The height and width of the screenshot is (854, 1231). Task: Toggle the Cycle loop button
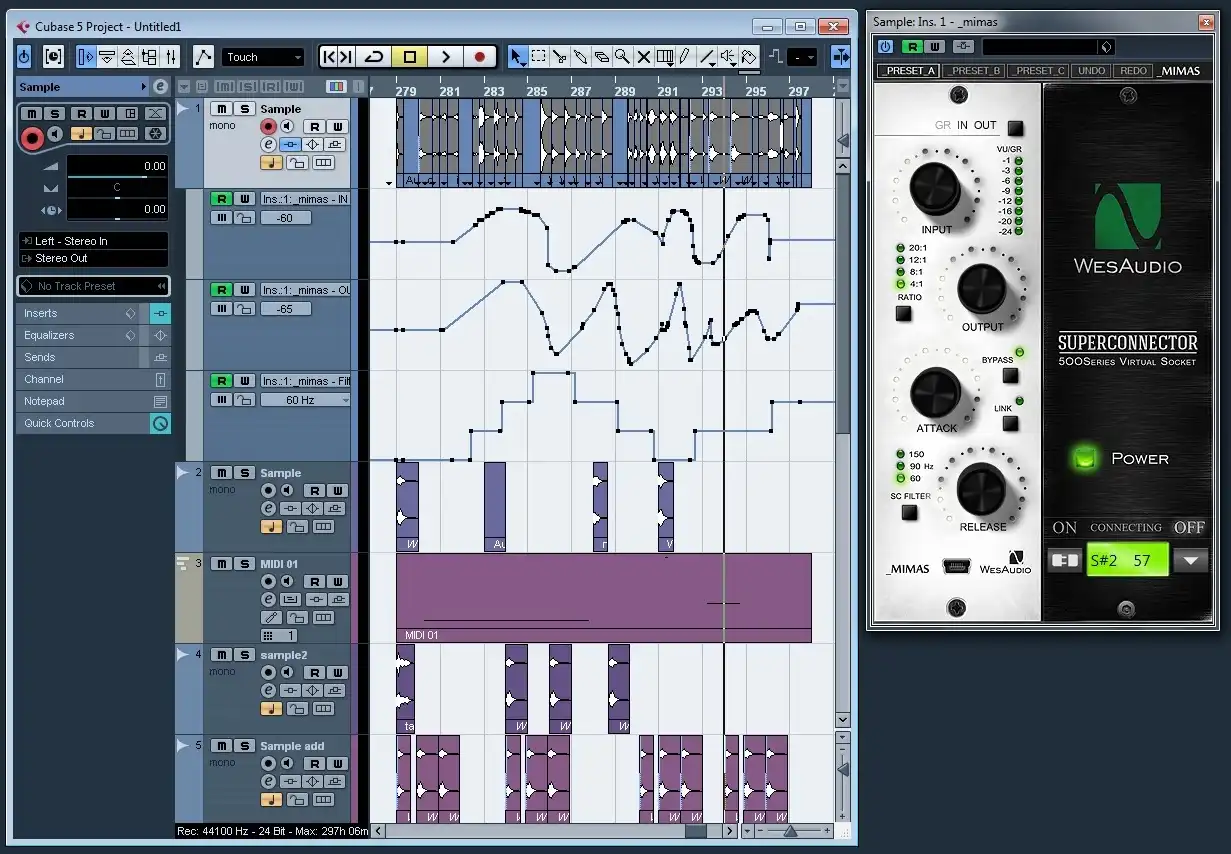373,57
